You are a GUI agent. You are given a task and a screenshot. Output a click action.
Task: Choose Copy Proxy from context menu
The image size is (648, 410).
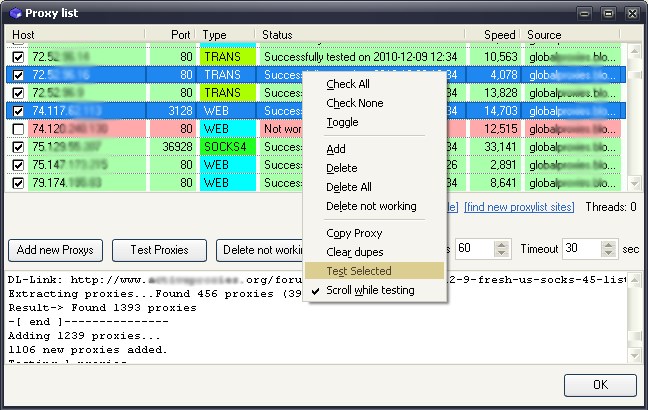pos(374,233)
